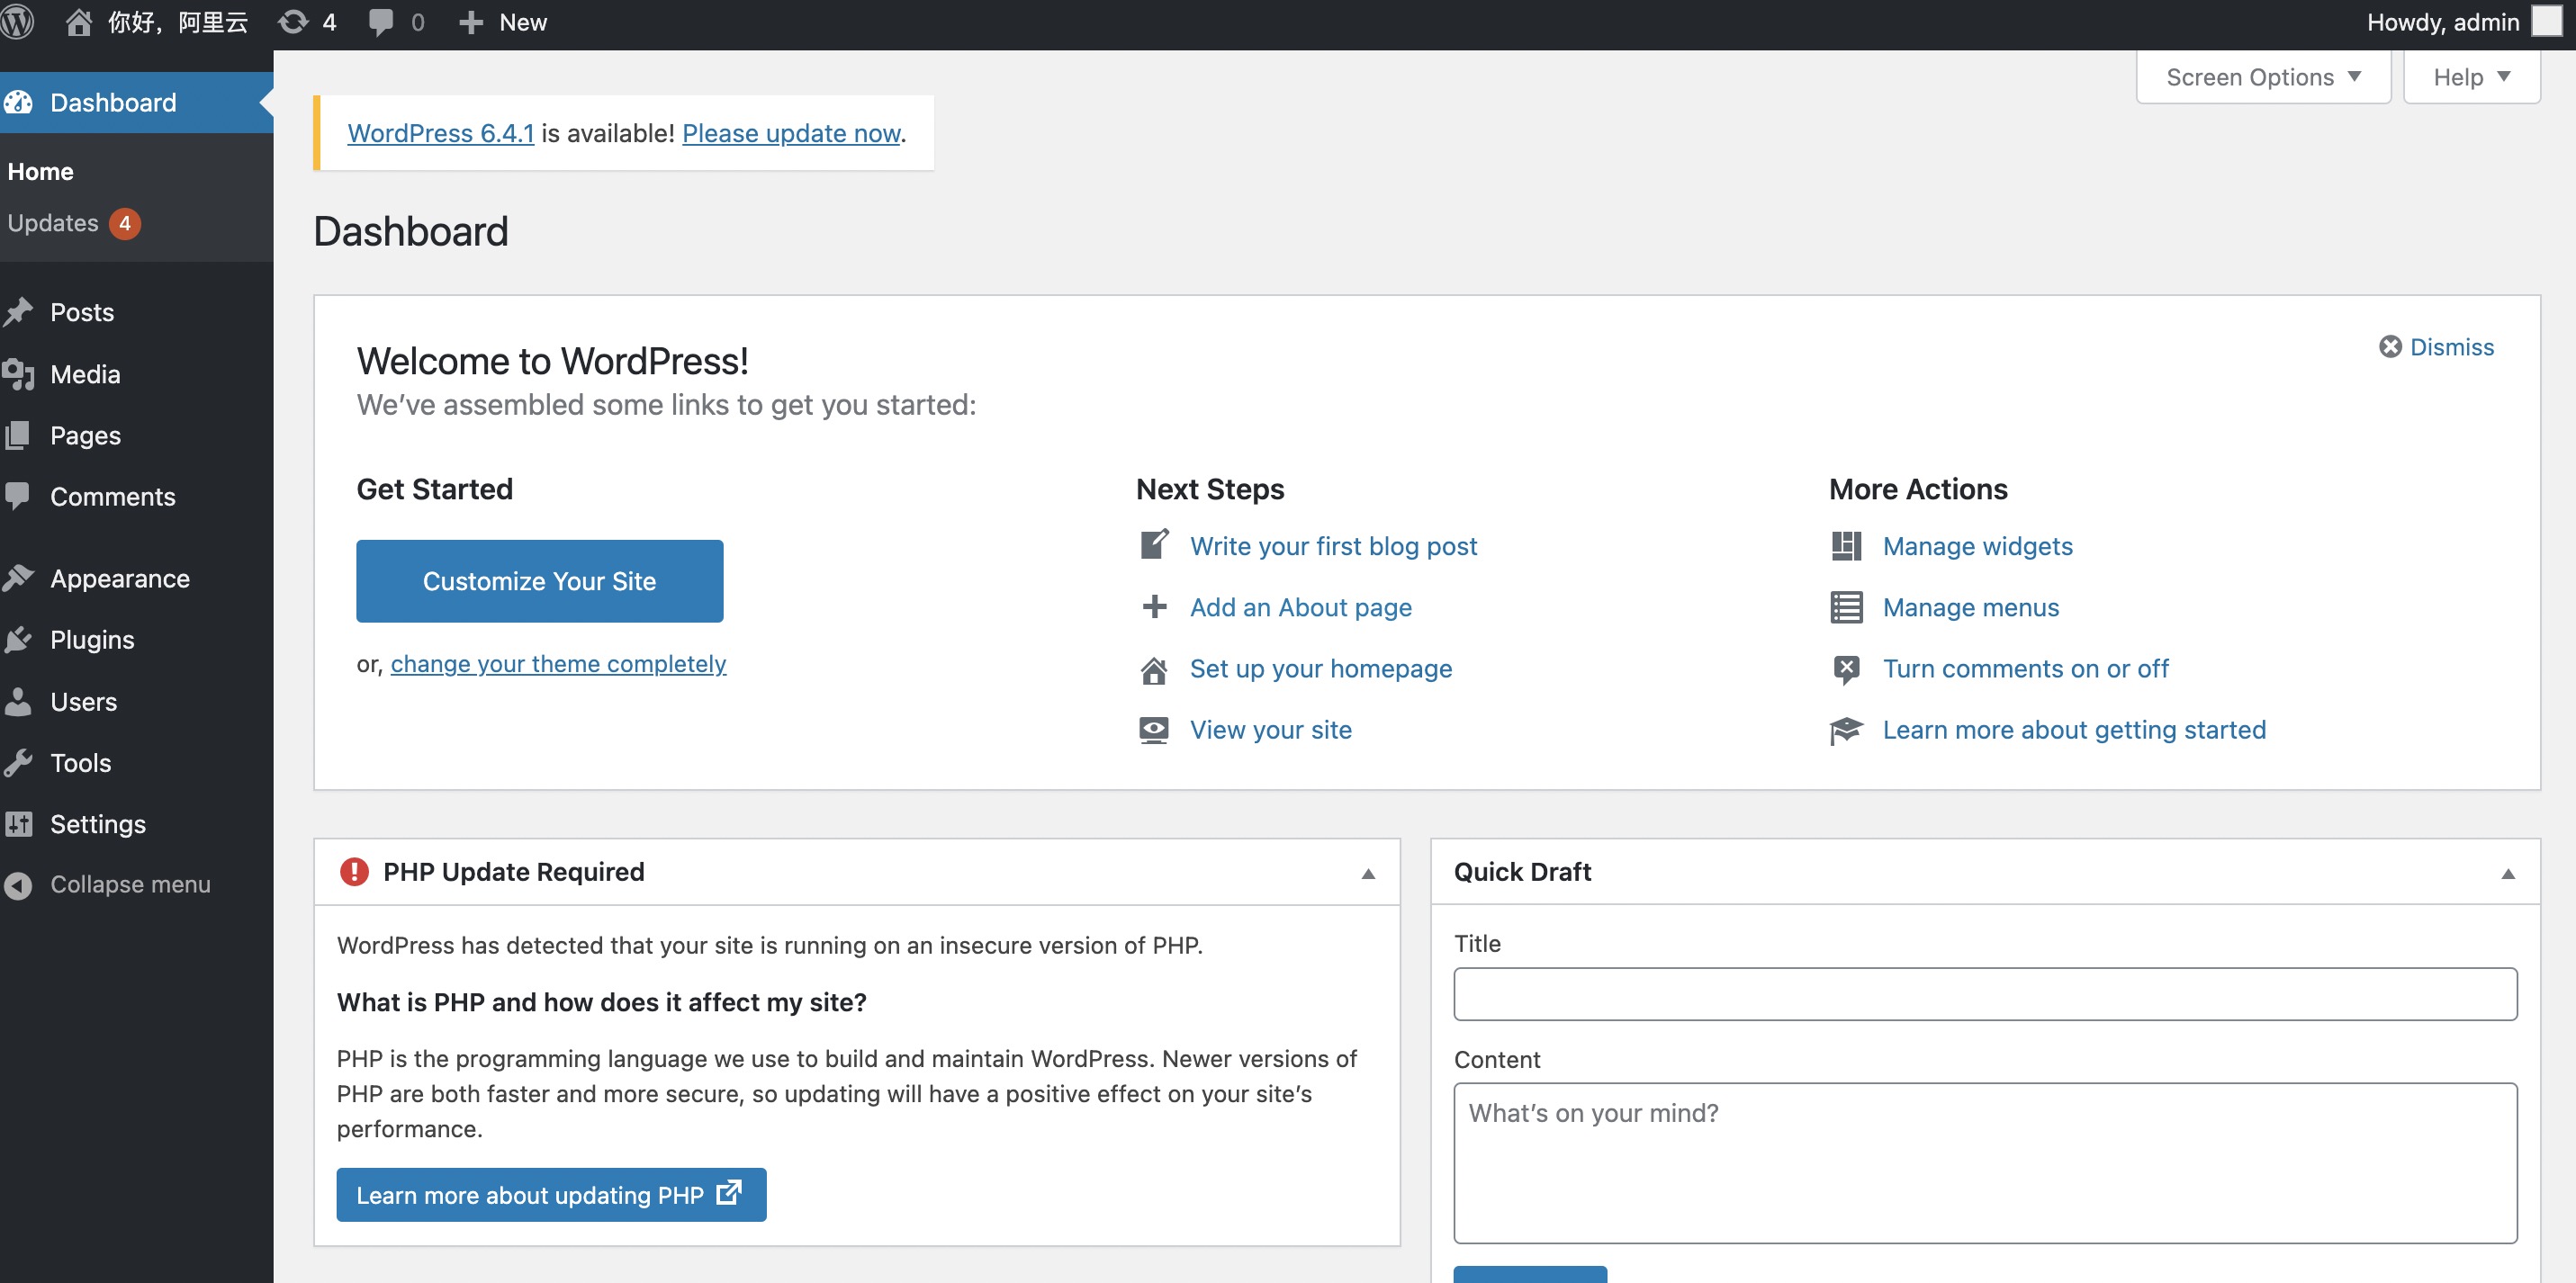Screen dimensions: 2576x1283
Task: Collapse the Quick Draft widget
Action: [2508, 873]
